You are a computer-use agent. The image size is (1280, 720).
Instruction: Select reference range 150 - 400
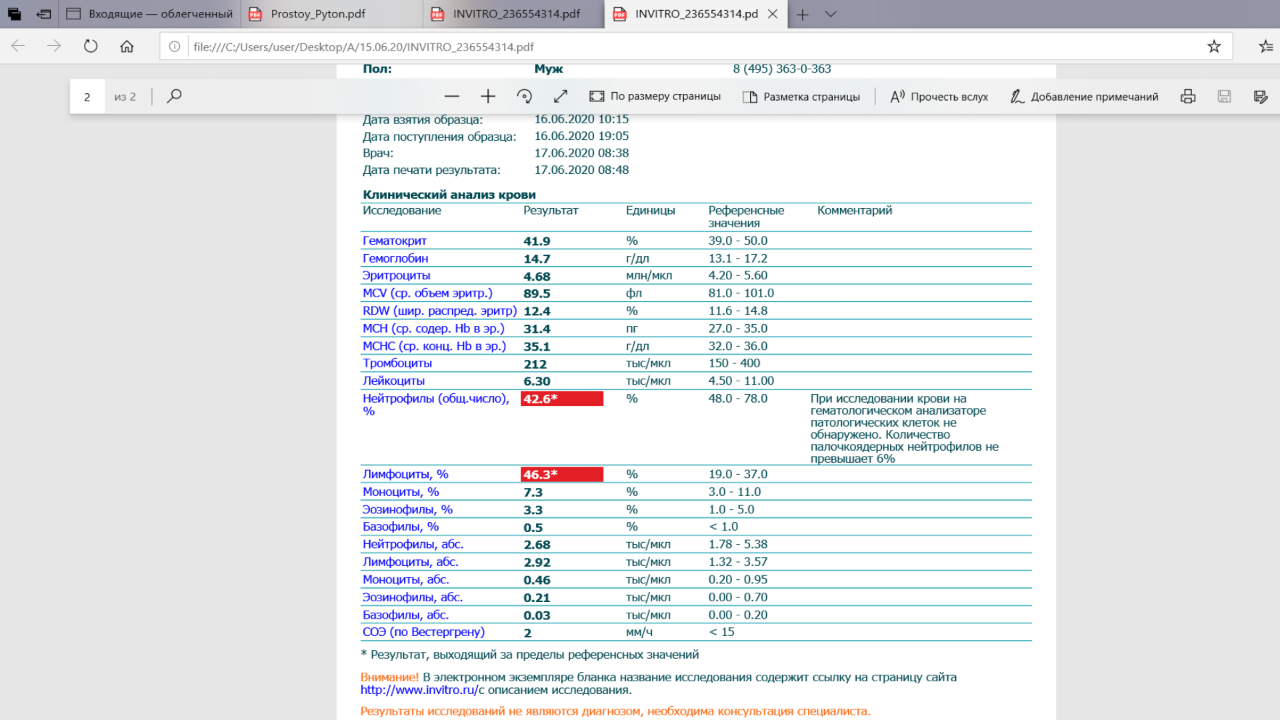point(736,363)
